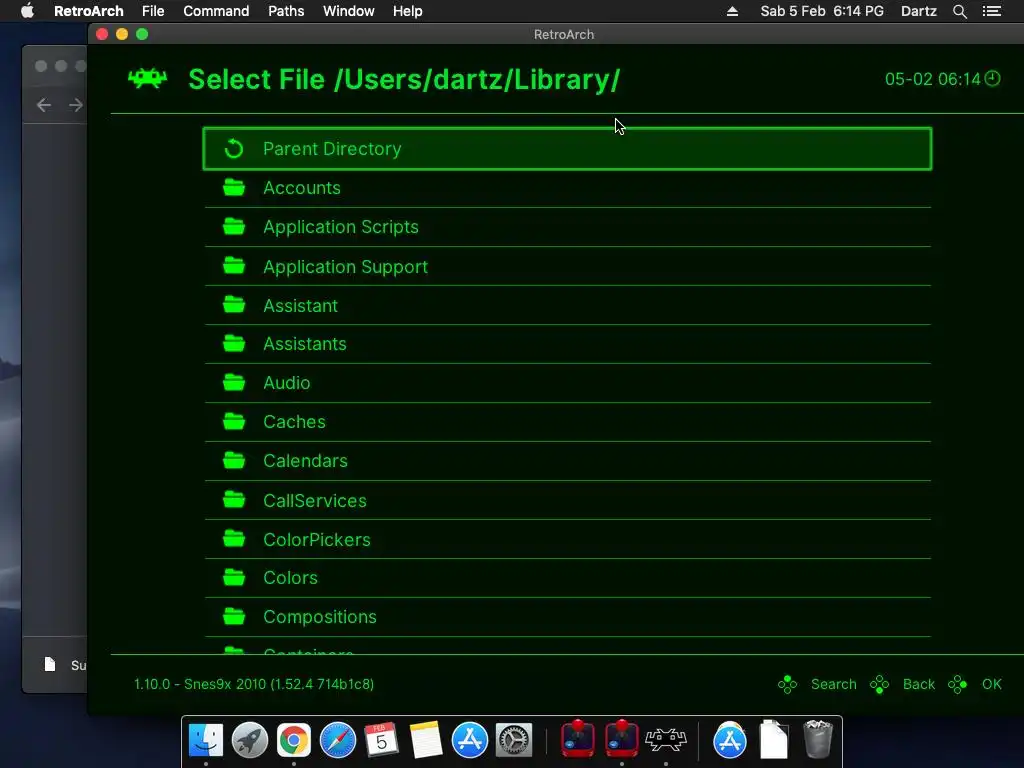Click the date and time in menu bar
The width and height of the screenshot is (1024, 768).
[x=822, y=11]
